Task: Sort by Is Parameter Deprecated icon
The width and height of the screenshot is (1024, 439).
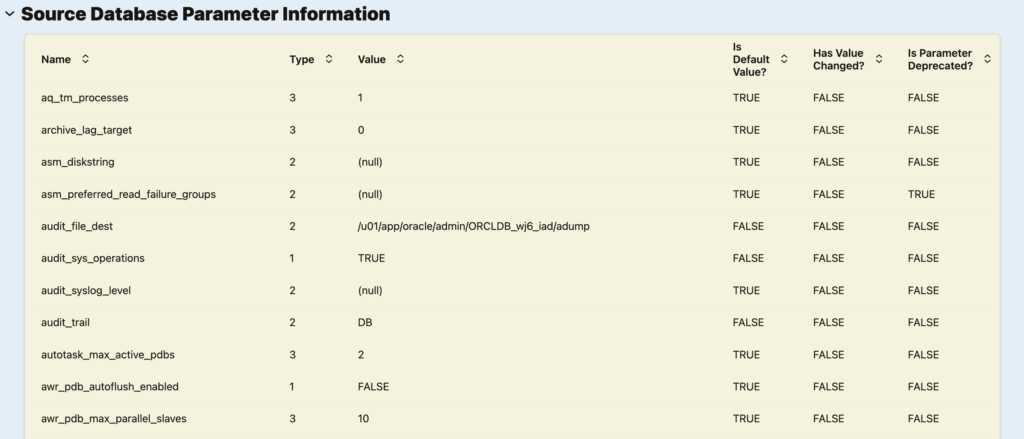Action: pos(987,59)
